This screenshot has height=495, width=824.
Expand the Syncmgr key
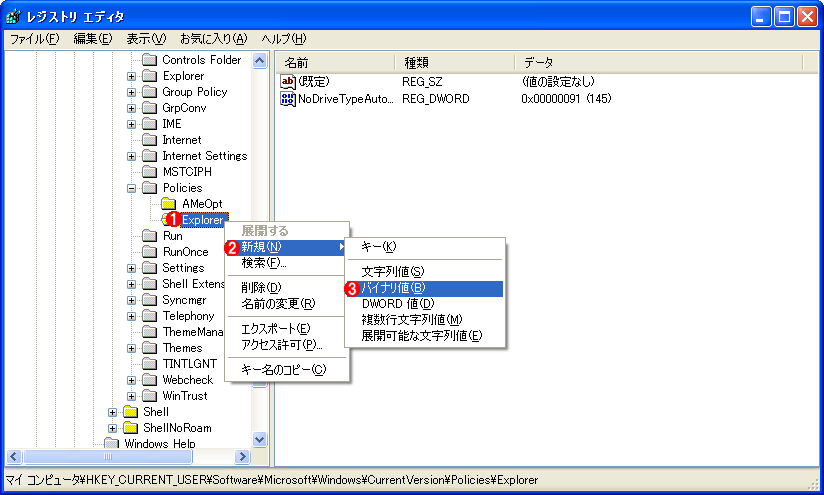pyautogui.click(x=131, y=300)
